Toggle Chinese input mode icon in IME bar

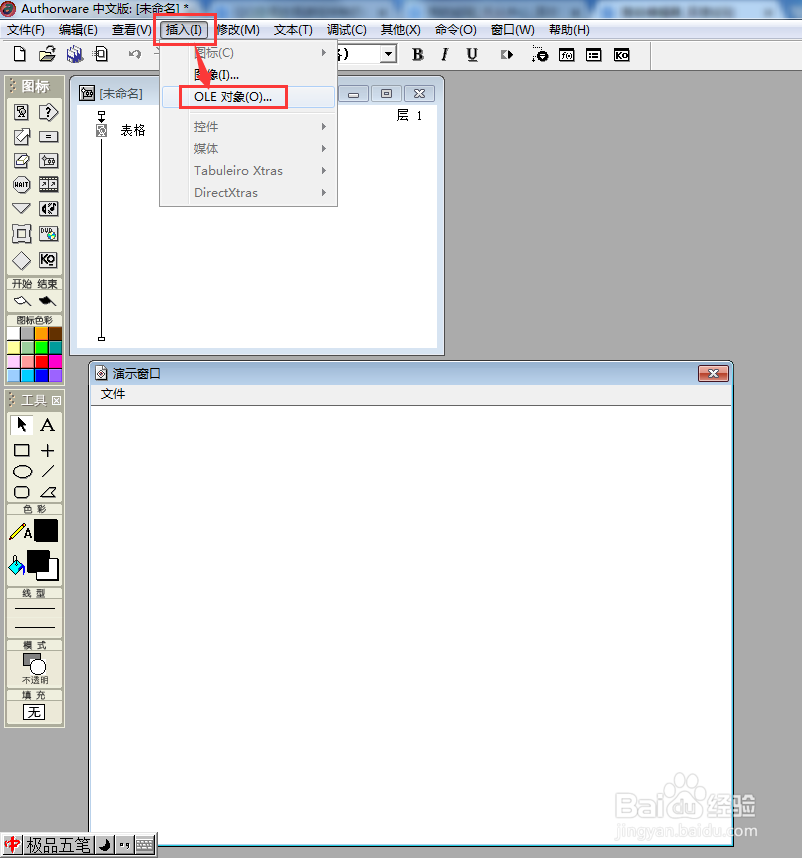[x=12, y=845]
